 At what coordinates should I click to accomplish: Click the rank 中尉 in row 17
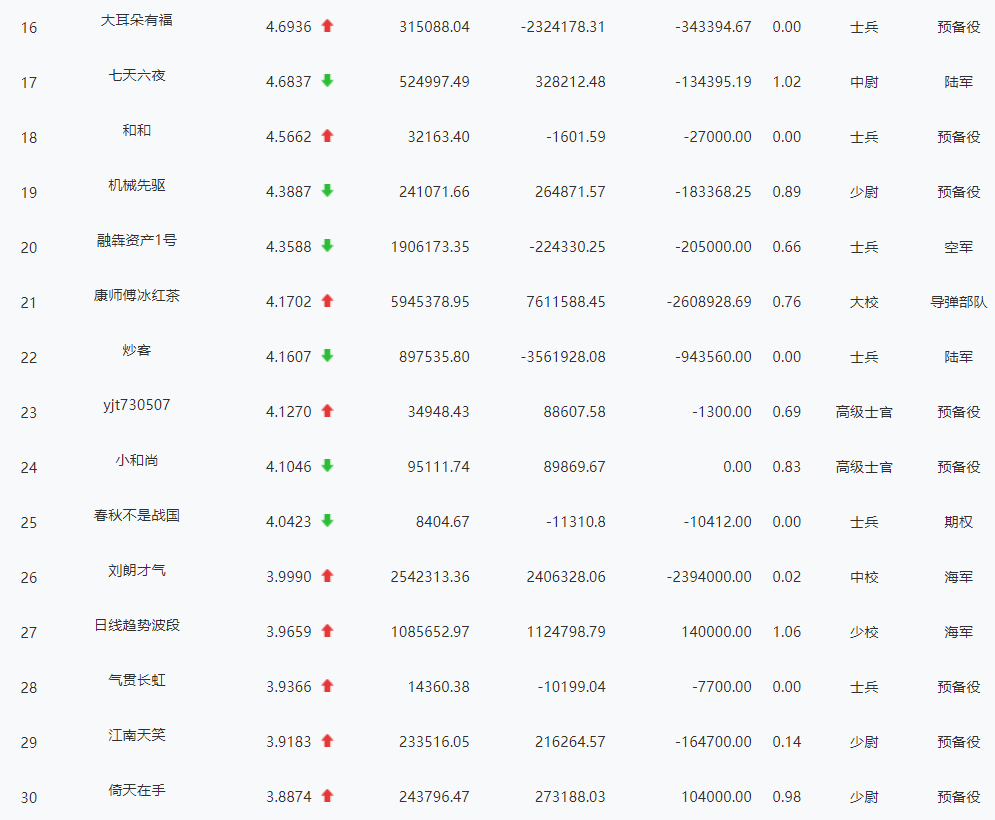864,82
